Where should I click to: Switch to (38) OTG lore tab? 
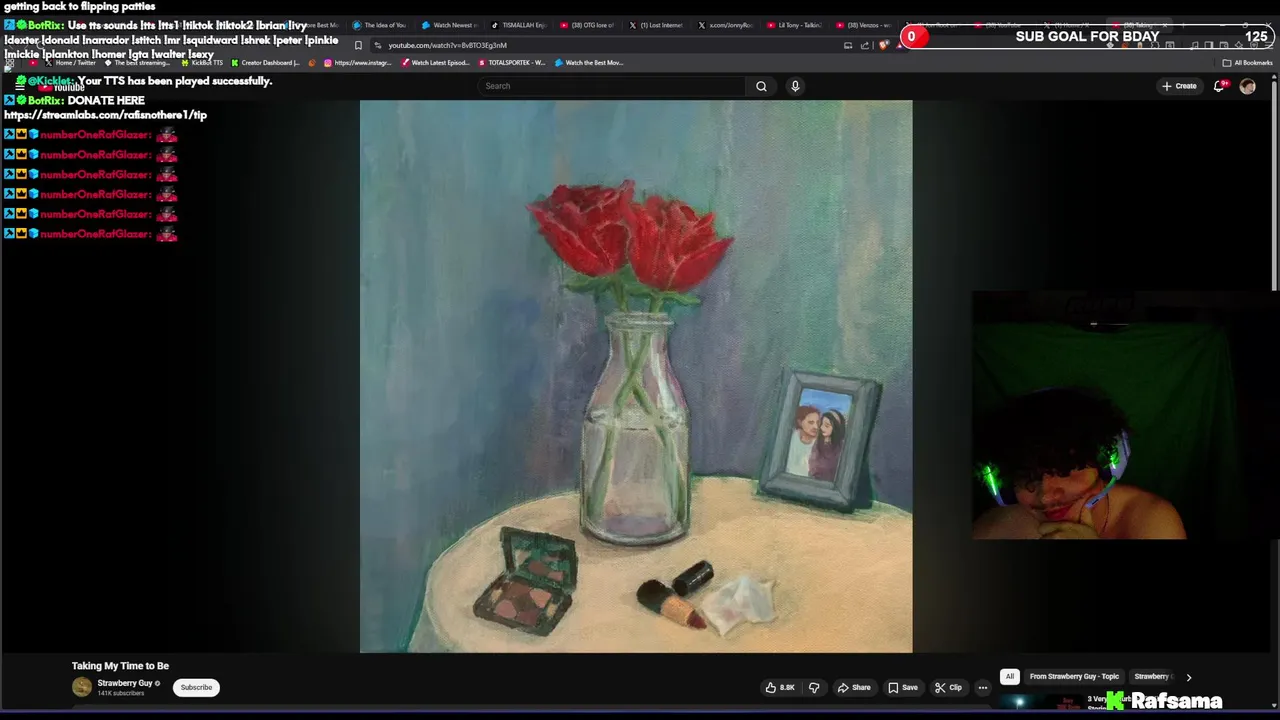click(x=587, y=25)
